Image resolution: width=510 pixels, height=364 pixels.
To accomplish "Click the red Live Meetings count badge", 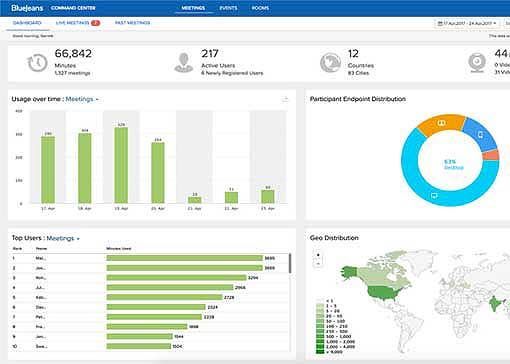I will coord(96,23).
